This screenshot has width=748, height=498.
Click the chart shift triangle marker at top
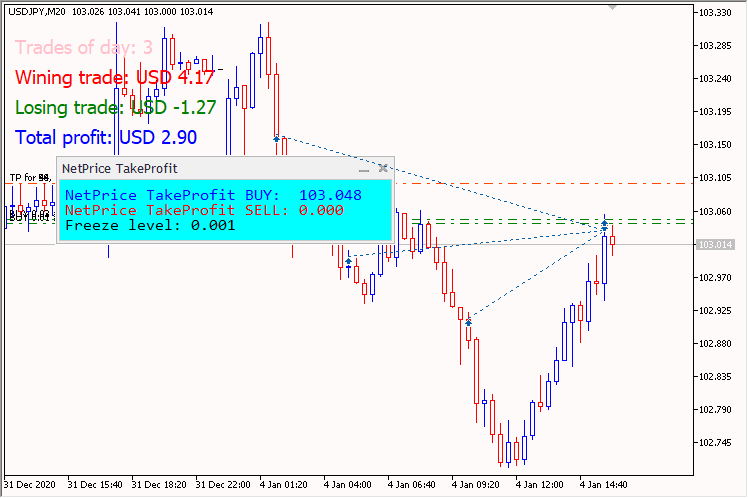[x=613, y=7]
